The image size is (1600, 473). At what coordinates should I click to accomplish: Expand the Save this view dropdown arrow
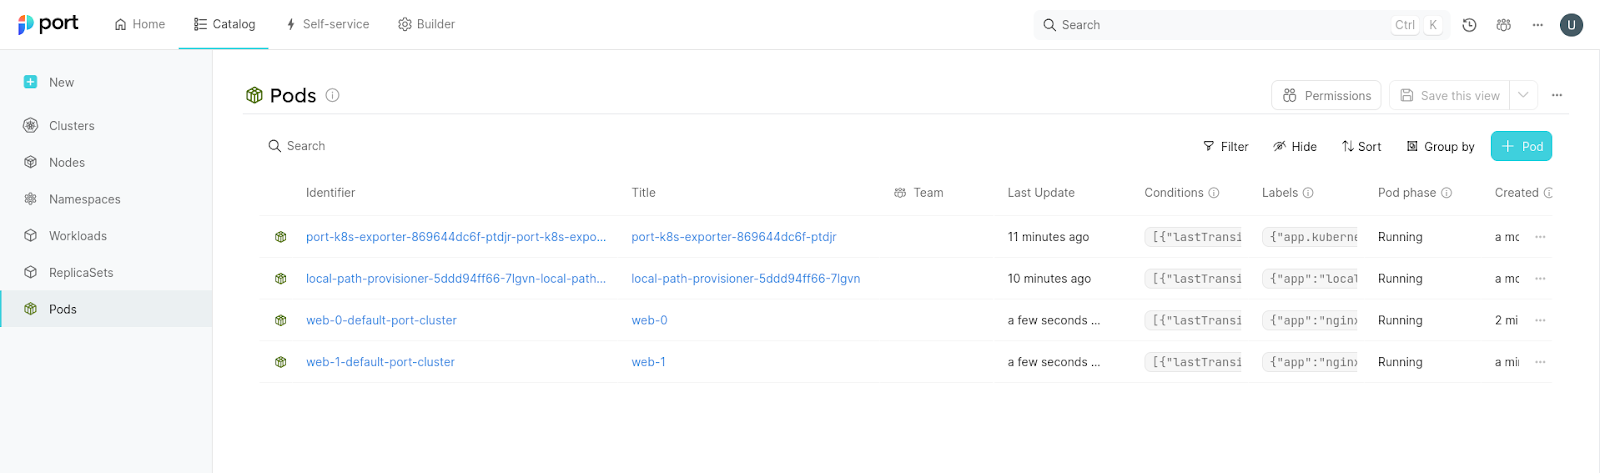point(1523,95)
